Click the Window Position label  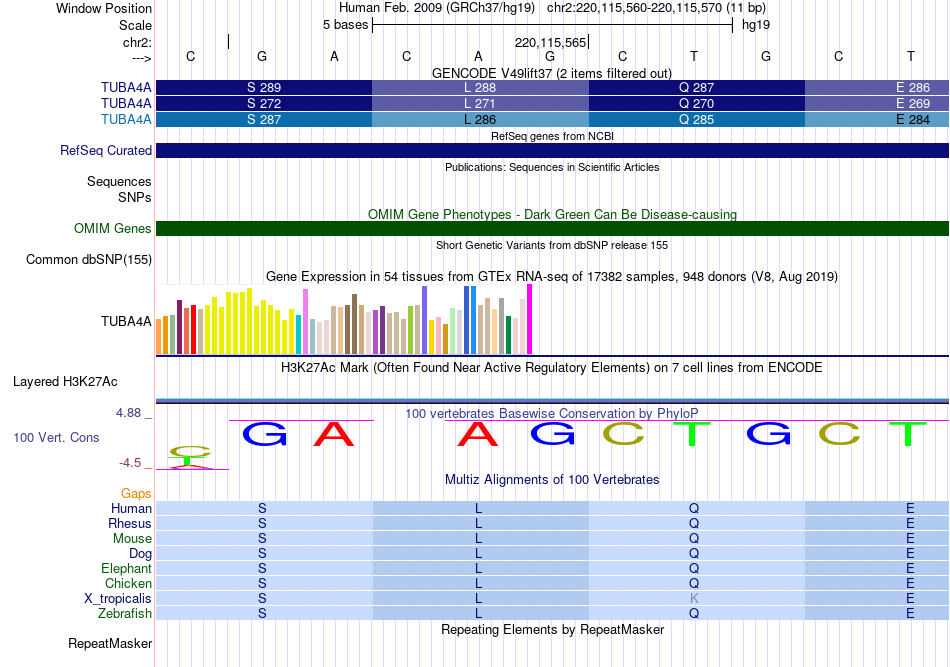coord(104,8)
